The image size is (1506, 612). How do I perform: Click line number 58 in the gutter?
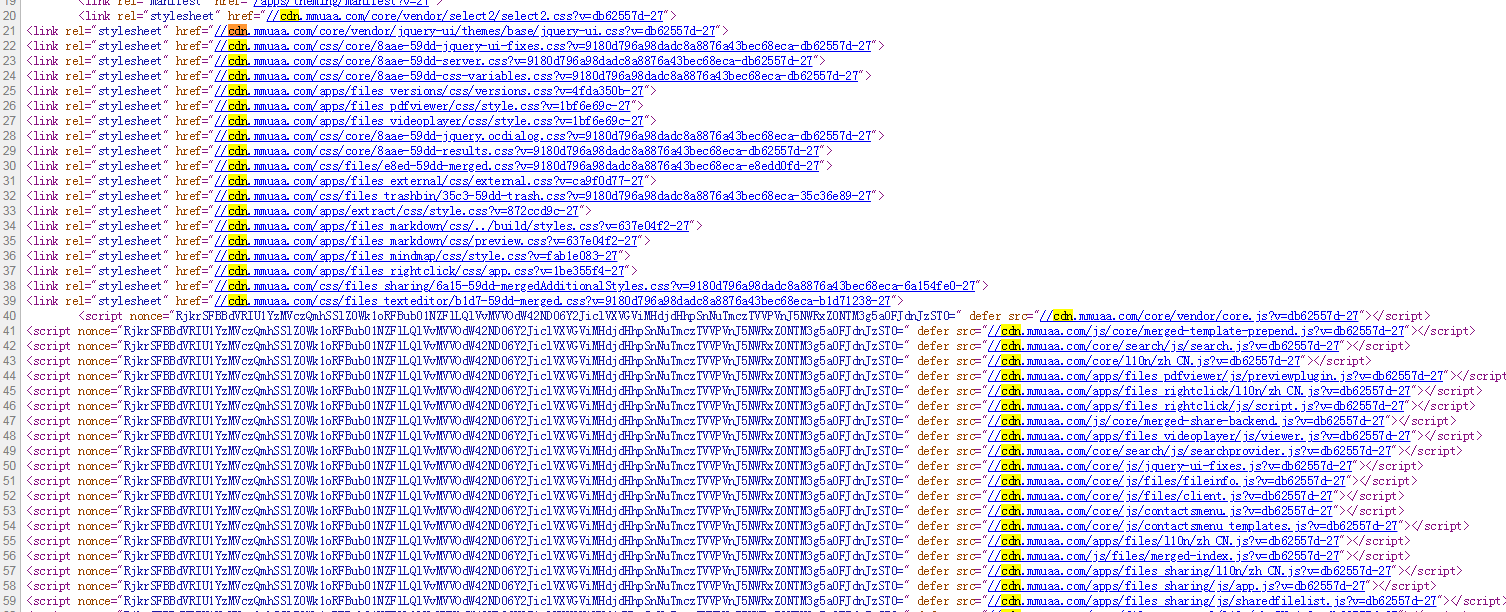(11, 586)
